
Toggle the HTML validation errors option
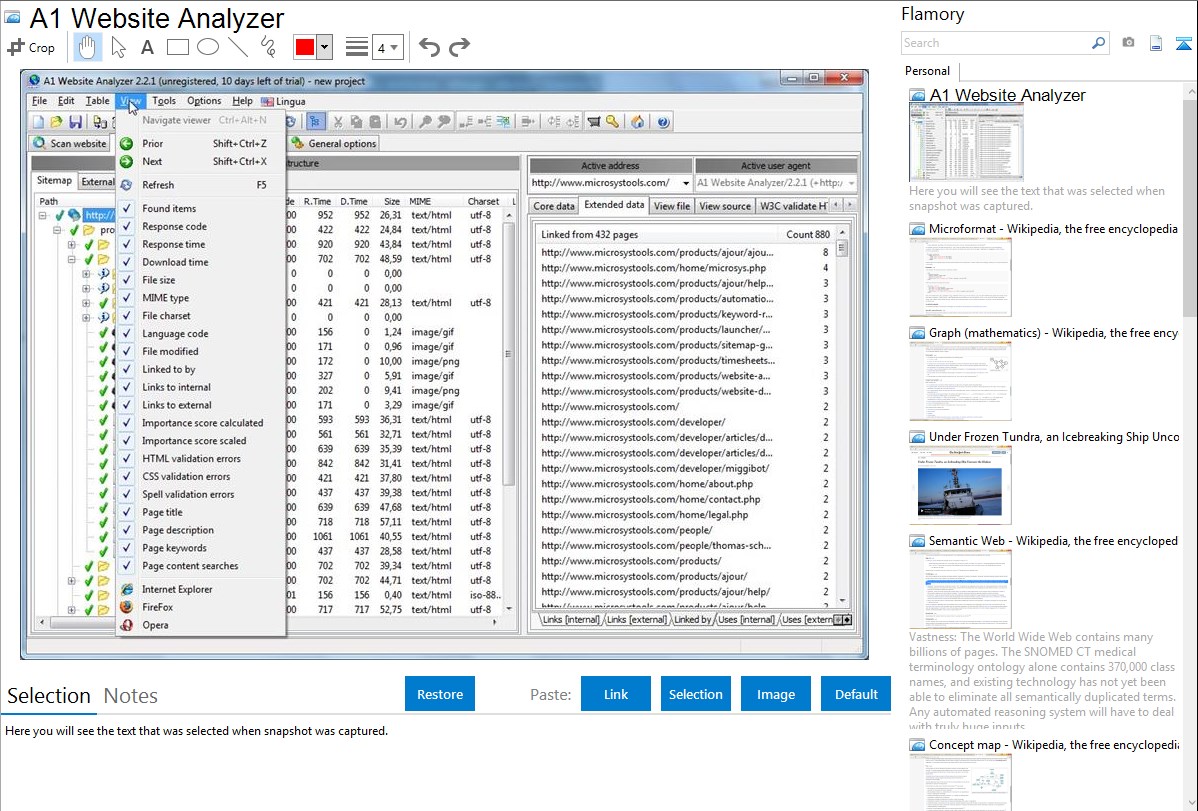point(202,459)
